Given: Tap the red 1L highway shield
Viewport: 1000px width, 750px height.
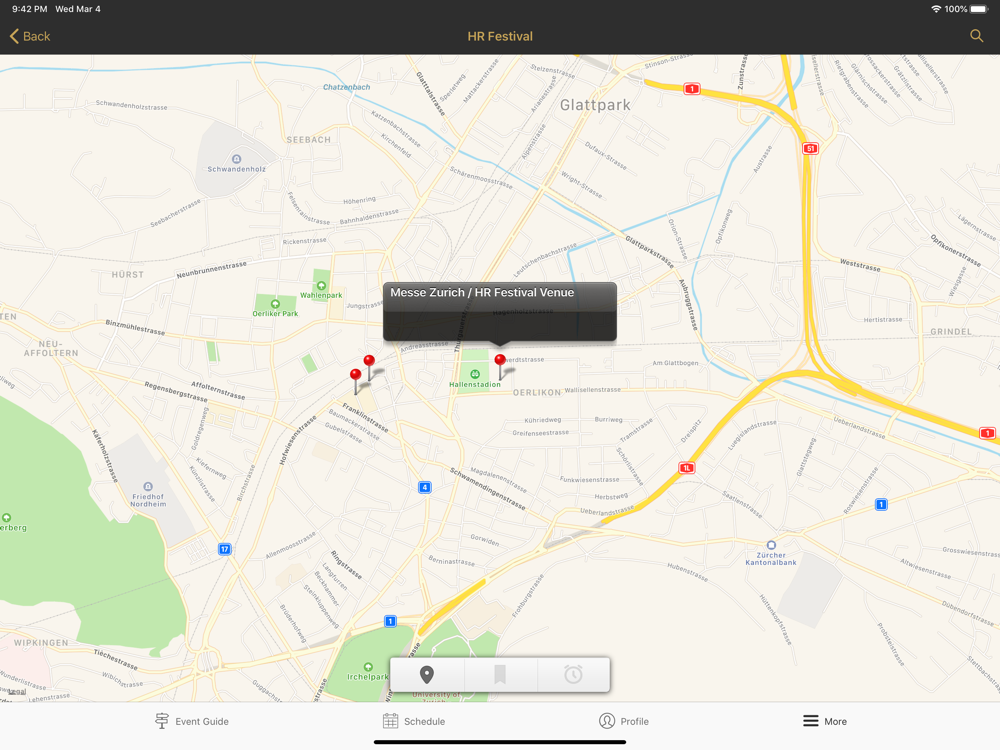Looking at the screenshot, I should tap(686, 468).
